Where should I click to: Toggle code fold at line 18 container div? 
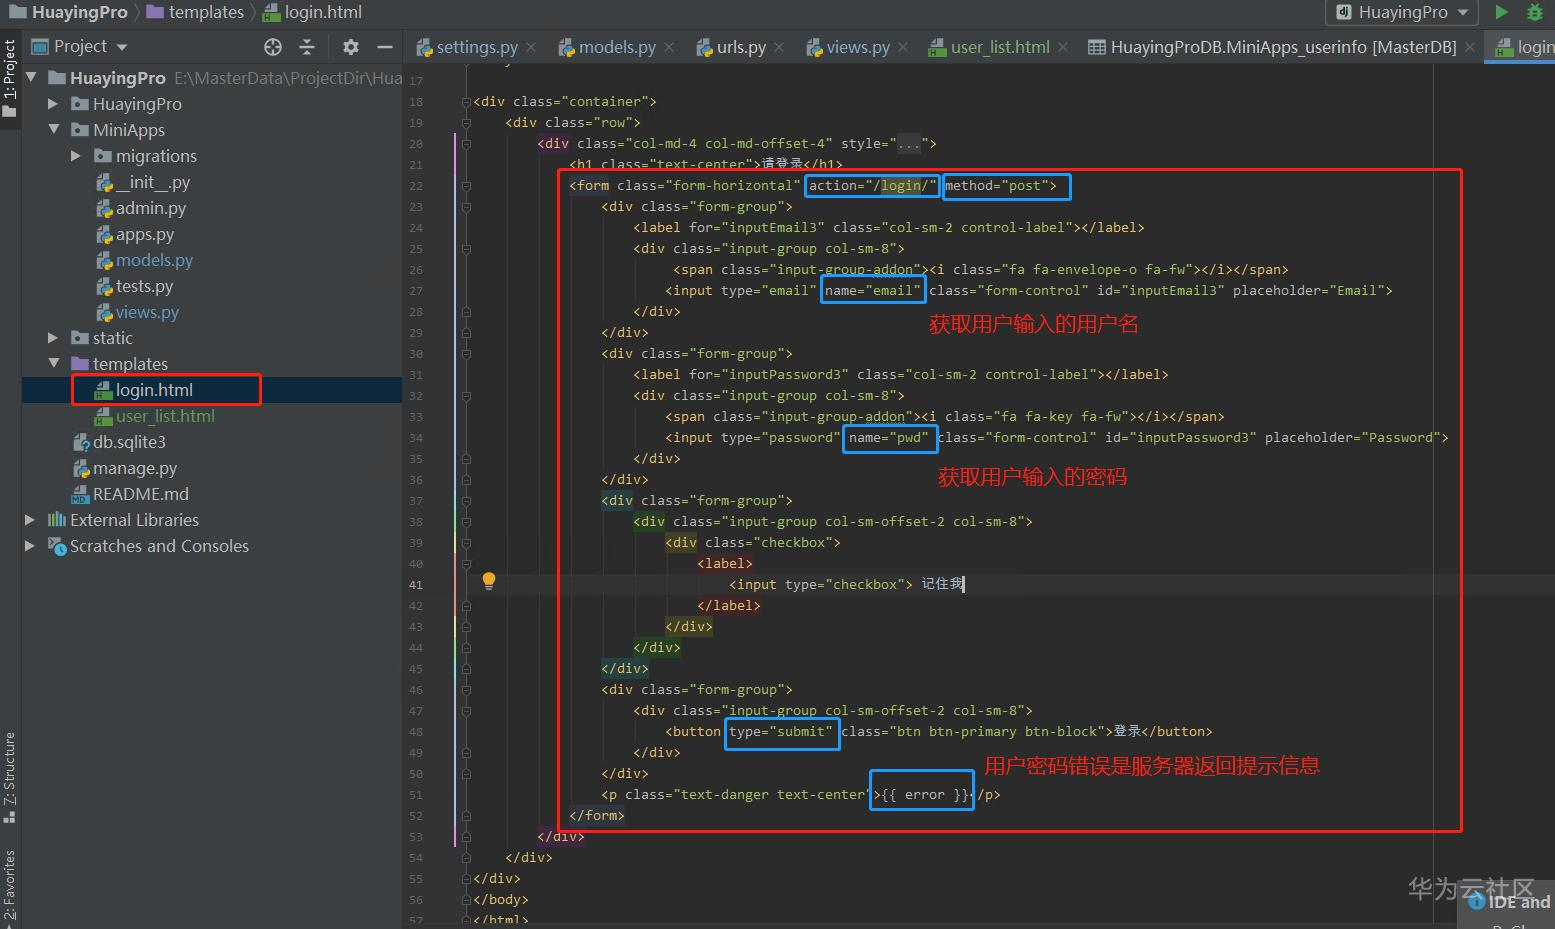[x=465, y=101]
